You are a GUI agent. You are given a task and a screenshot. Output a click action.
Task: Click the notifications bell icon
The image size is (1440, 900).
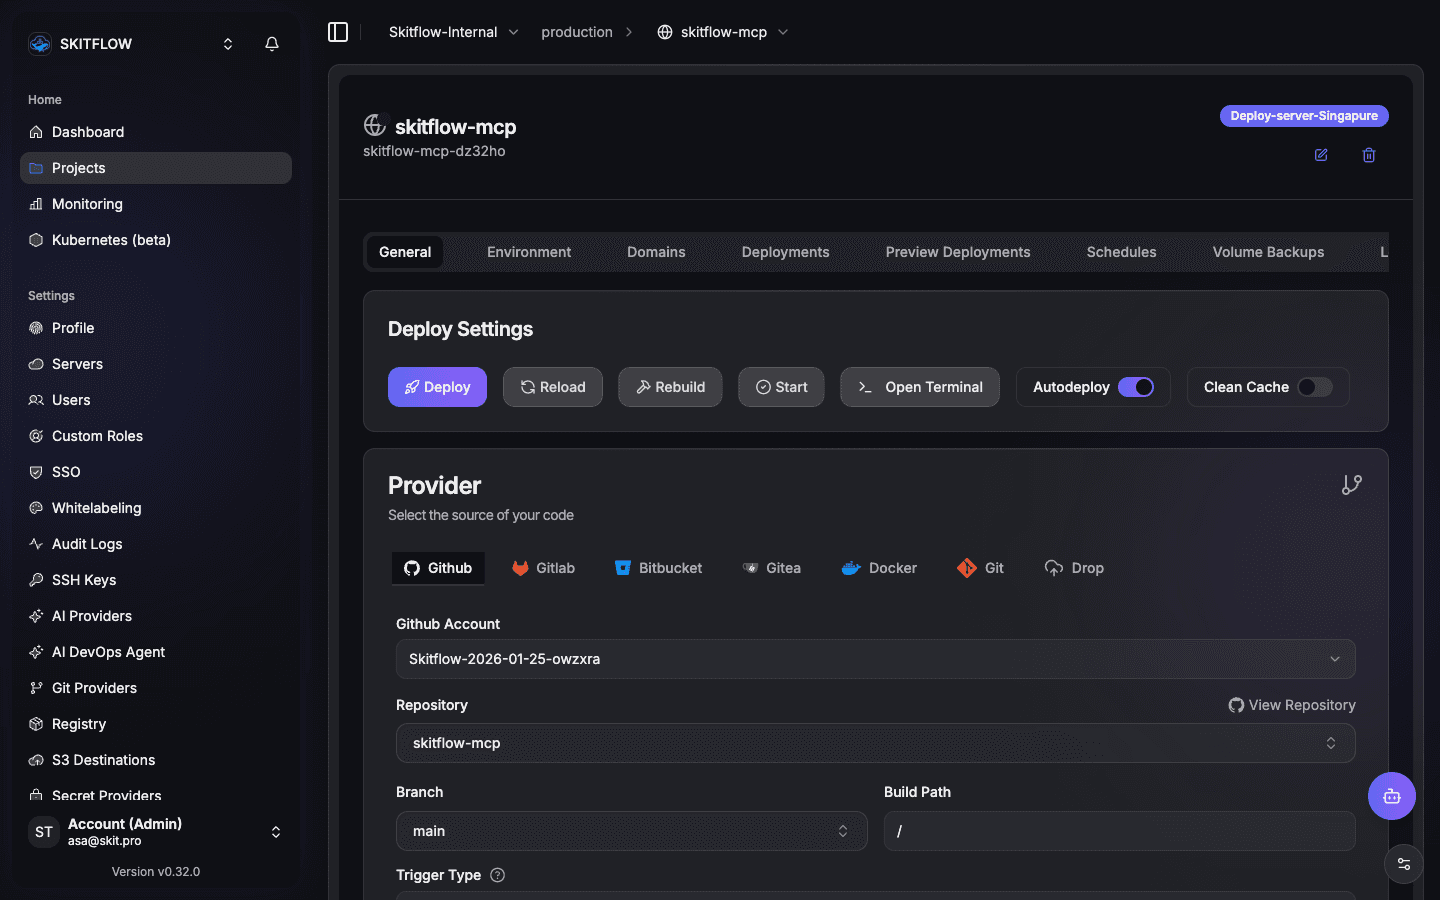point(272,44)
